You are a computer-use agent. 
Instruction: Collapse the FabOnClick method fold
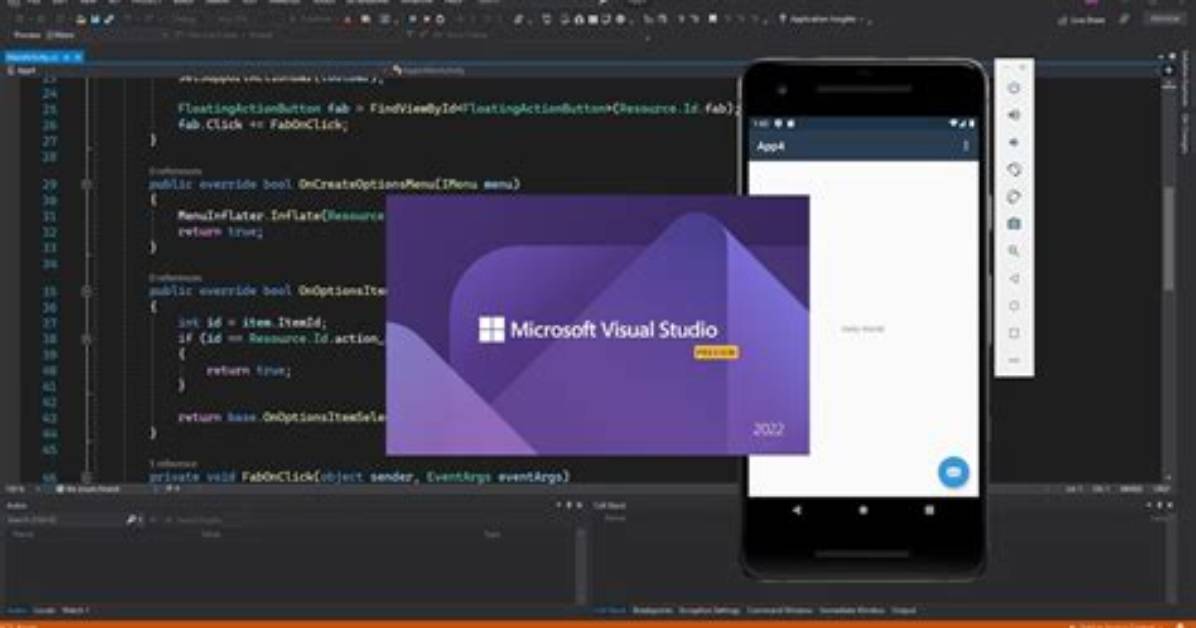click(x=86, y=477)
